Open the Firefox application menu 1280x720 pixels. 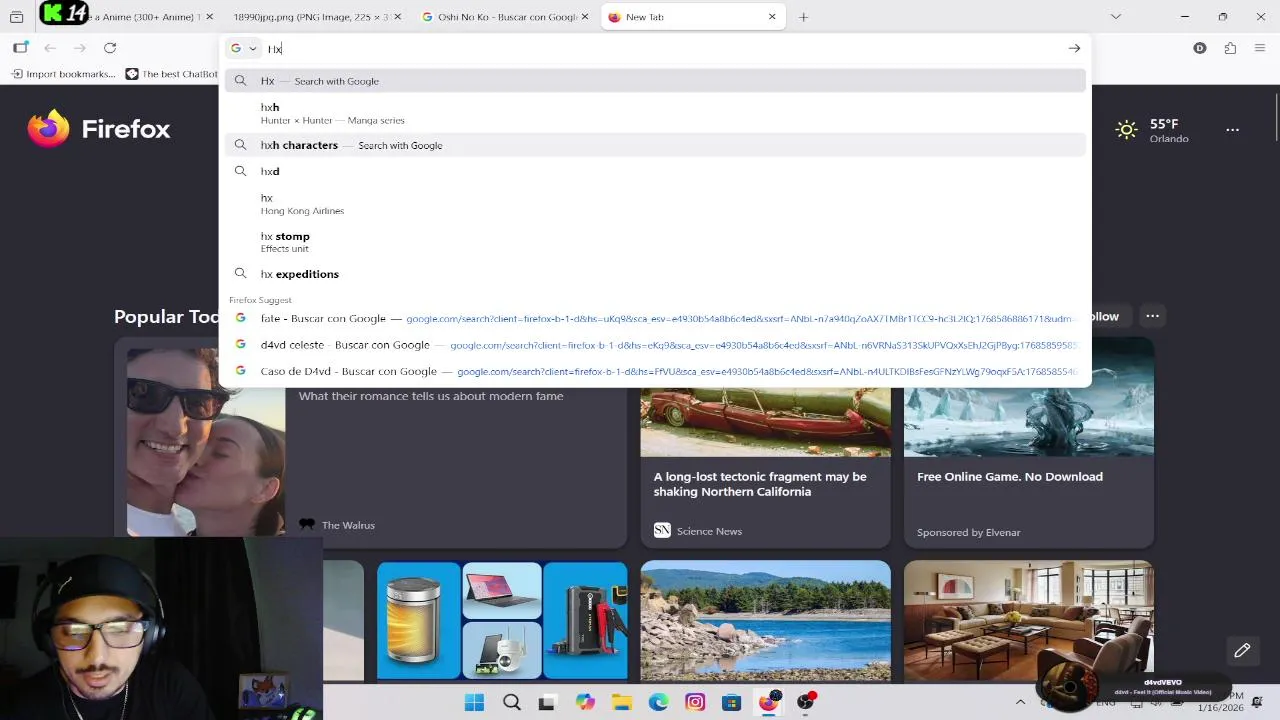tap(1260, 48)
